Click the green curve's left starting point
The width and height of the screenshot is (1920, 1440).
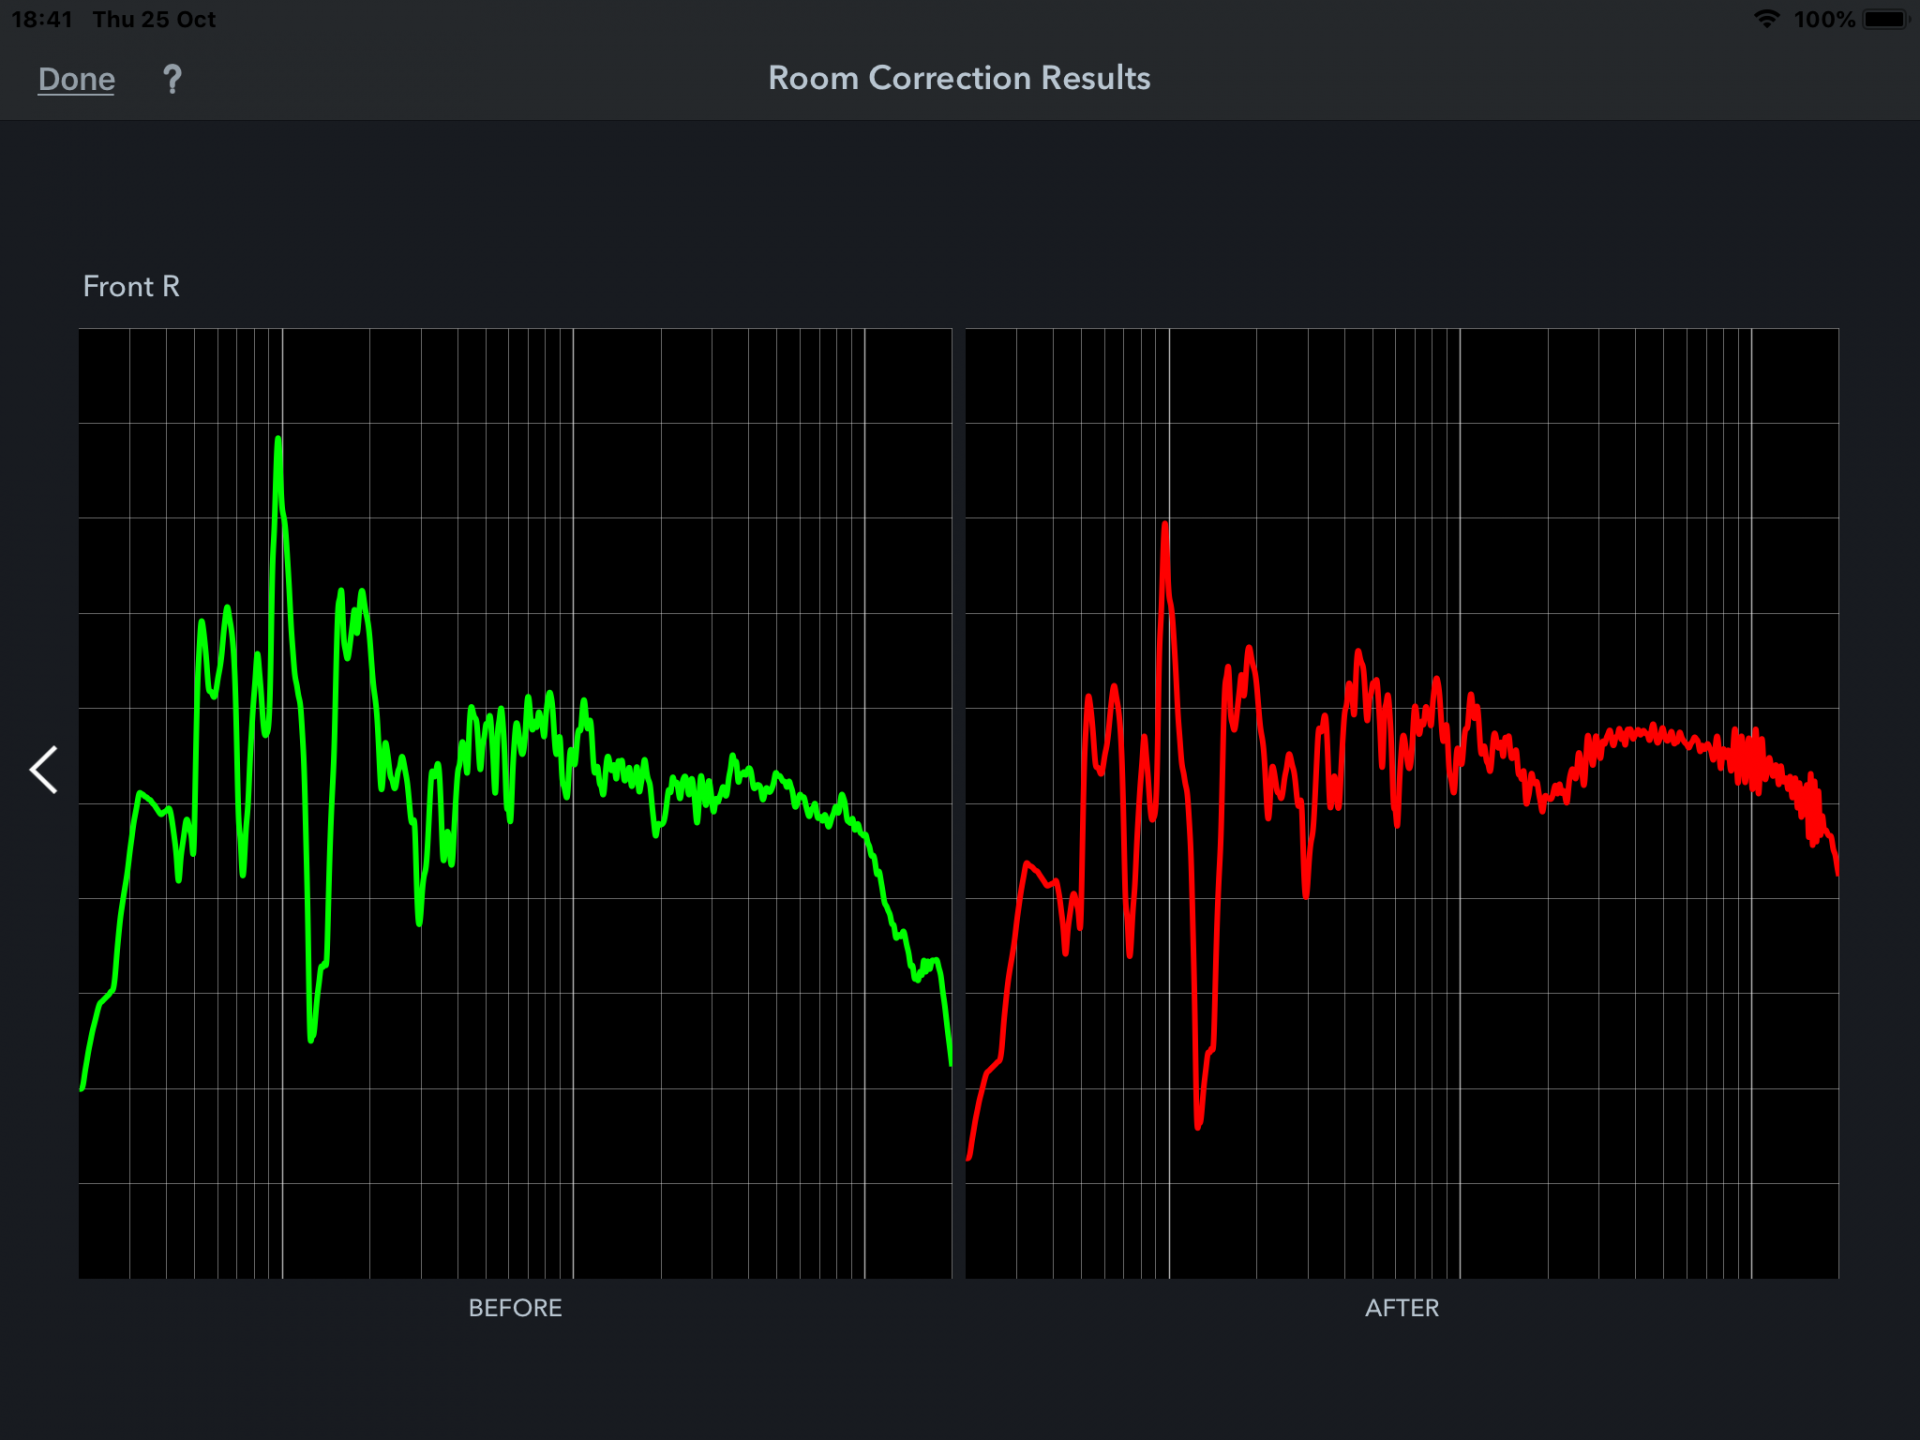coord(82,1087)
